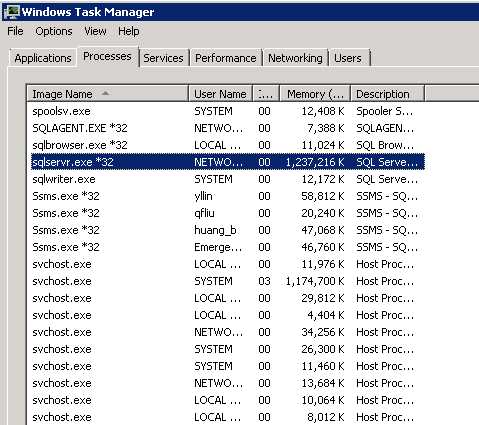Sort by Image Name column header

click(107, 94)
